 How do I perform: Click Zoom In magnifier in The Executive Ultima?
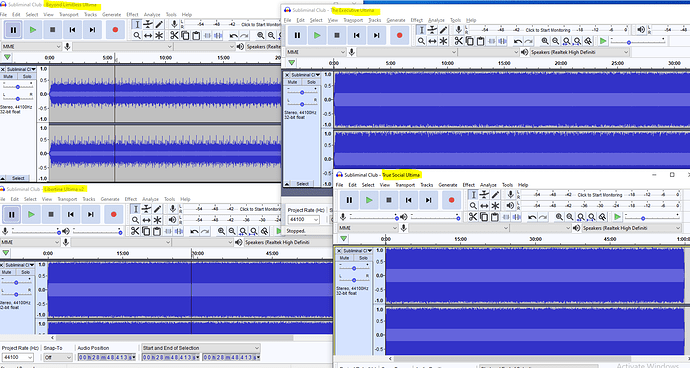[545, 41]
